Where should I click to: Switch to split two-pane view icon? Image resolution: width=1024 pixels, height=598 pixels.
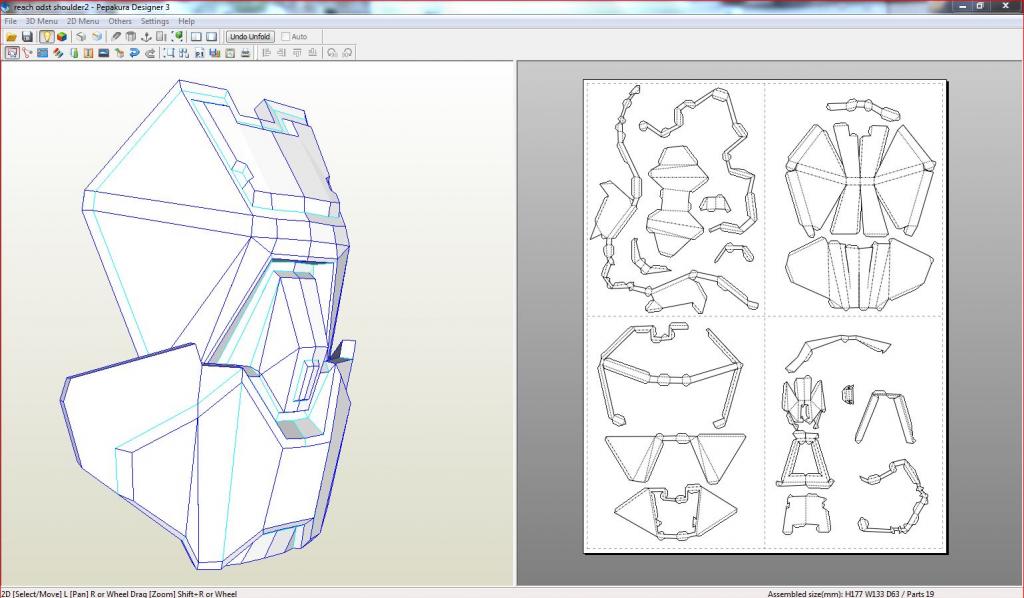pos(196,37)
